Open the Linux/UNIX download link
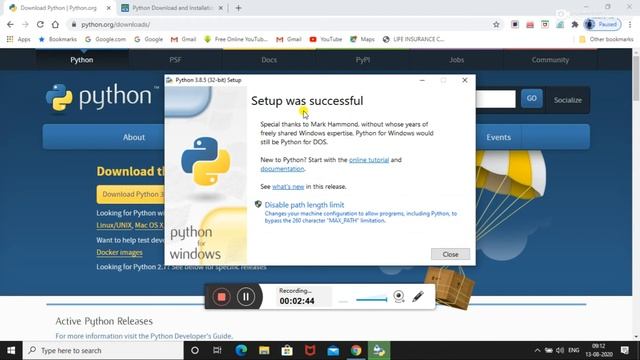The image size is (640, 360). tap(114, 225)
